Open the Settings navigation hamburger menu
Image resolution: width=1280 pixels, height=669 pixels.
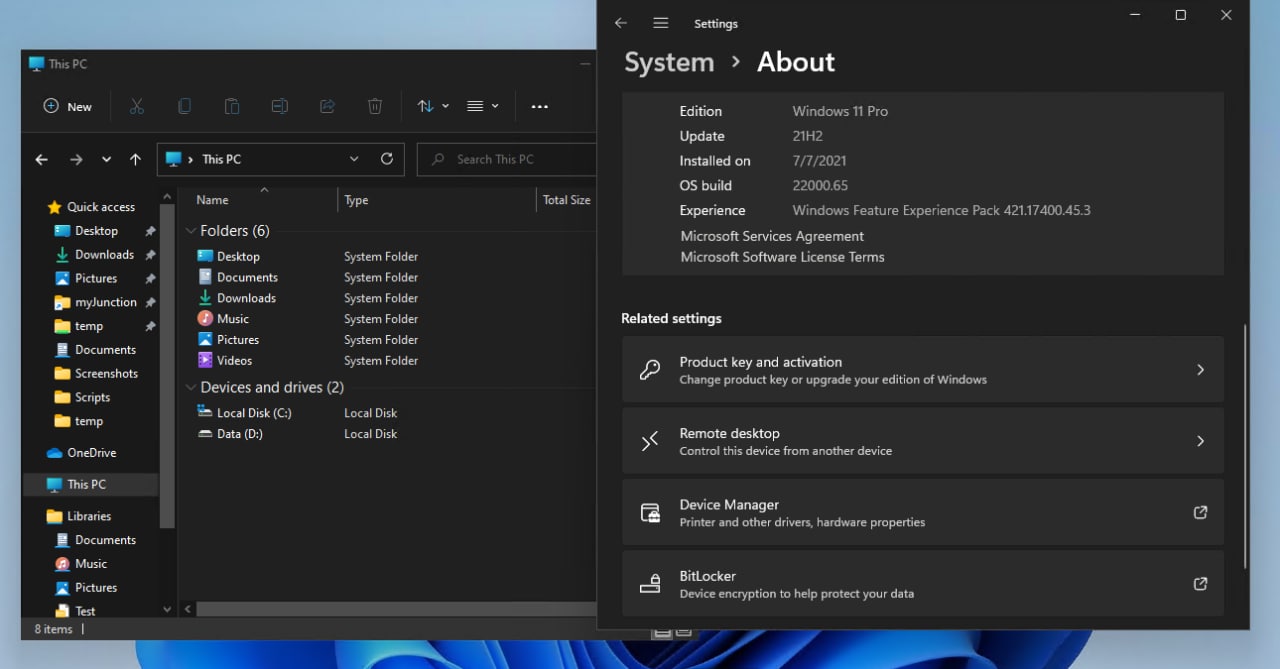[x=660, y=23]
